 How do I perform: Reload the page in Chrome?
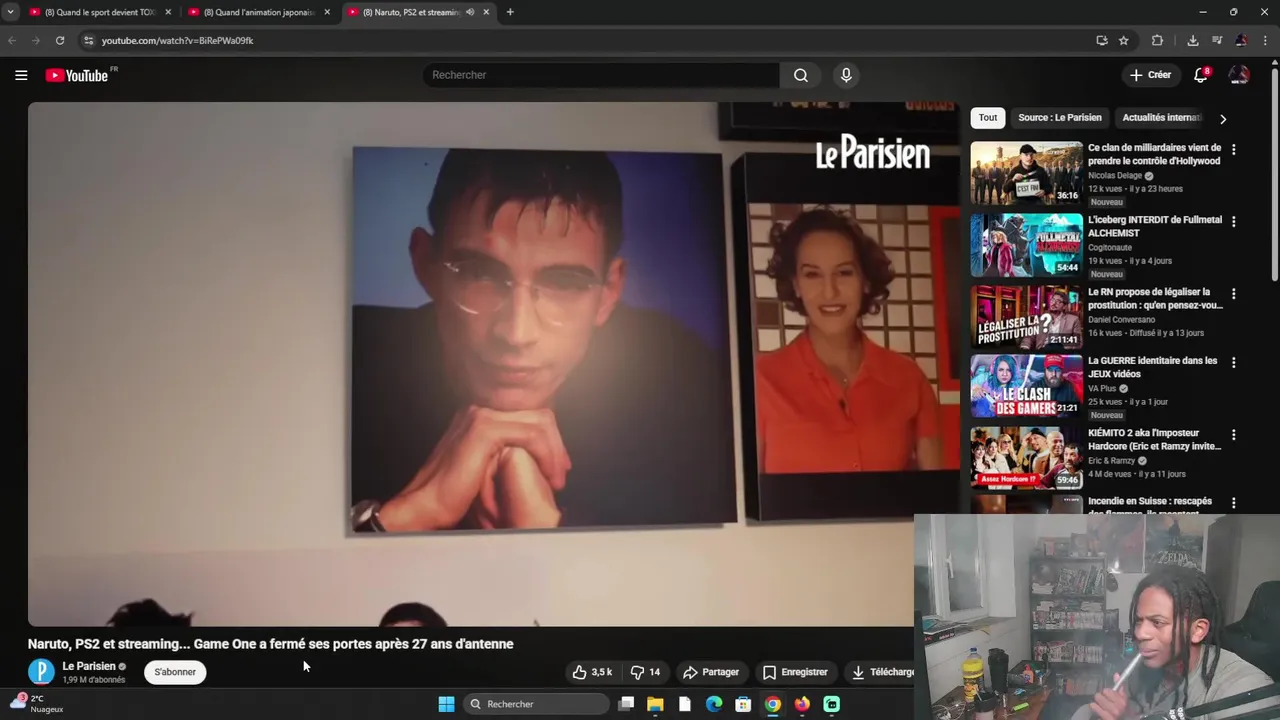click(x=60, y=40)
